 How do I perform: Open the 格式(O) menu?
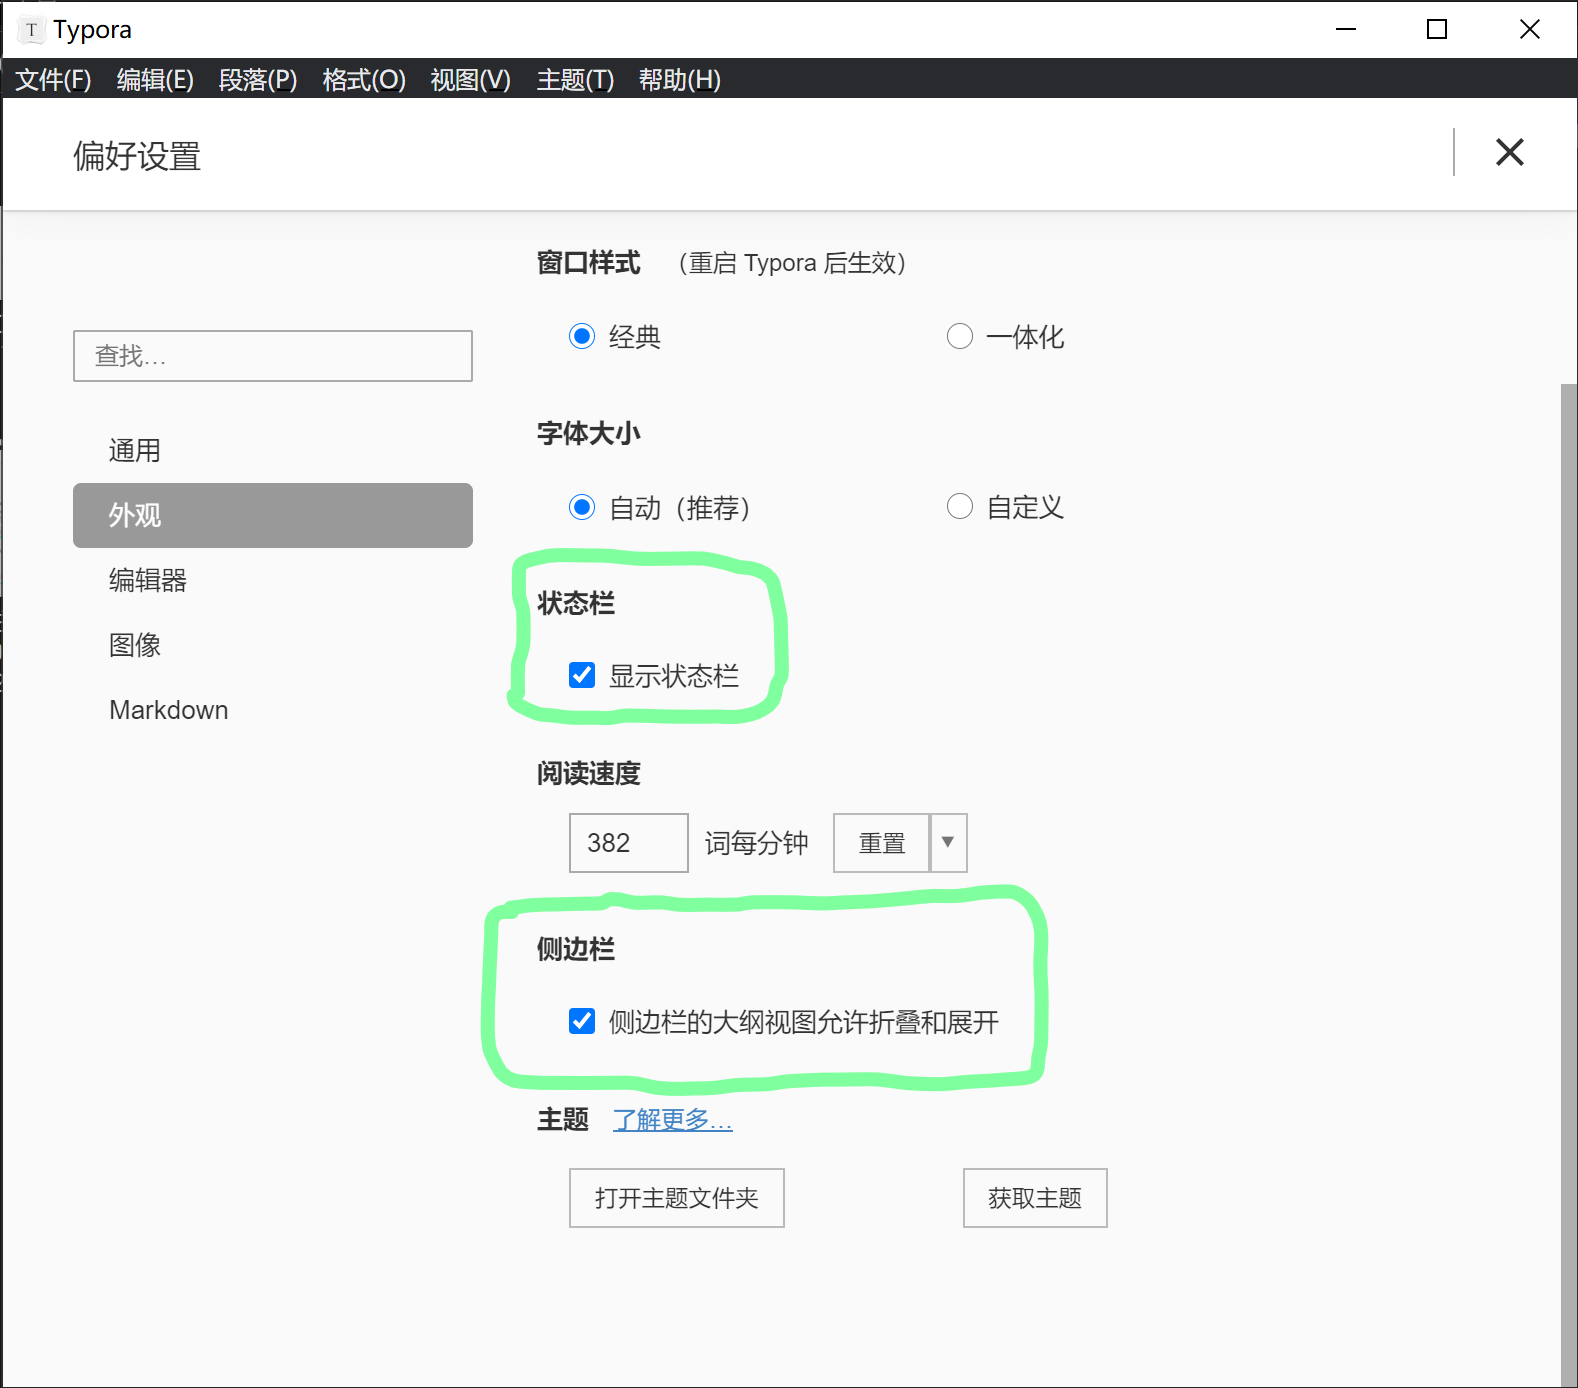point(364,80)
